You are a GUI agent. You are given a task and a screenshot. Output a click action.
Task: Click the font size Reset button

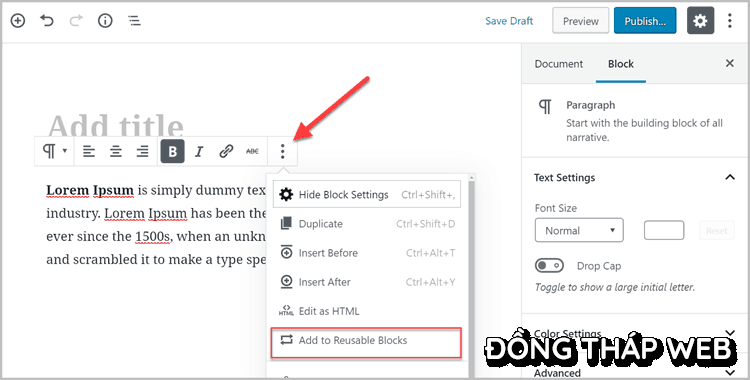(x=717, y=231)
